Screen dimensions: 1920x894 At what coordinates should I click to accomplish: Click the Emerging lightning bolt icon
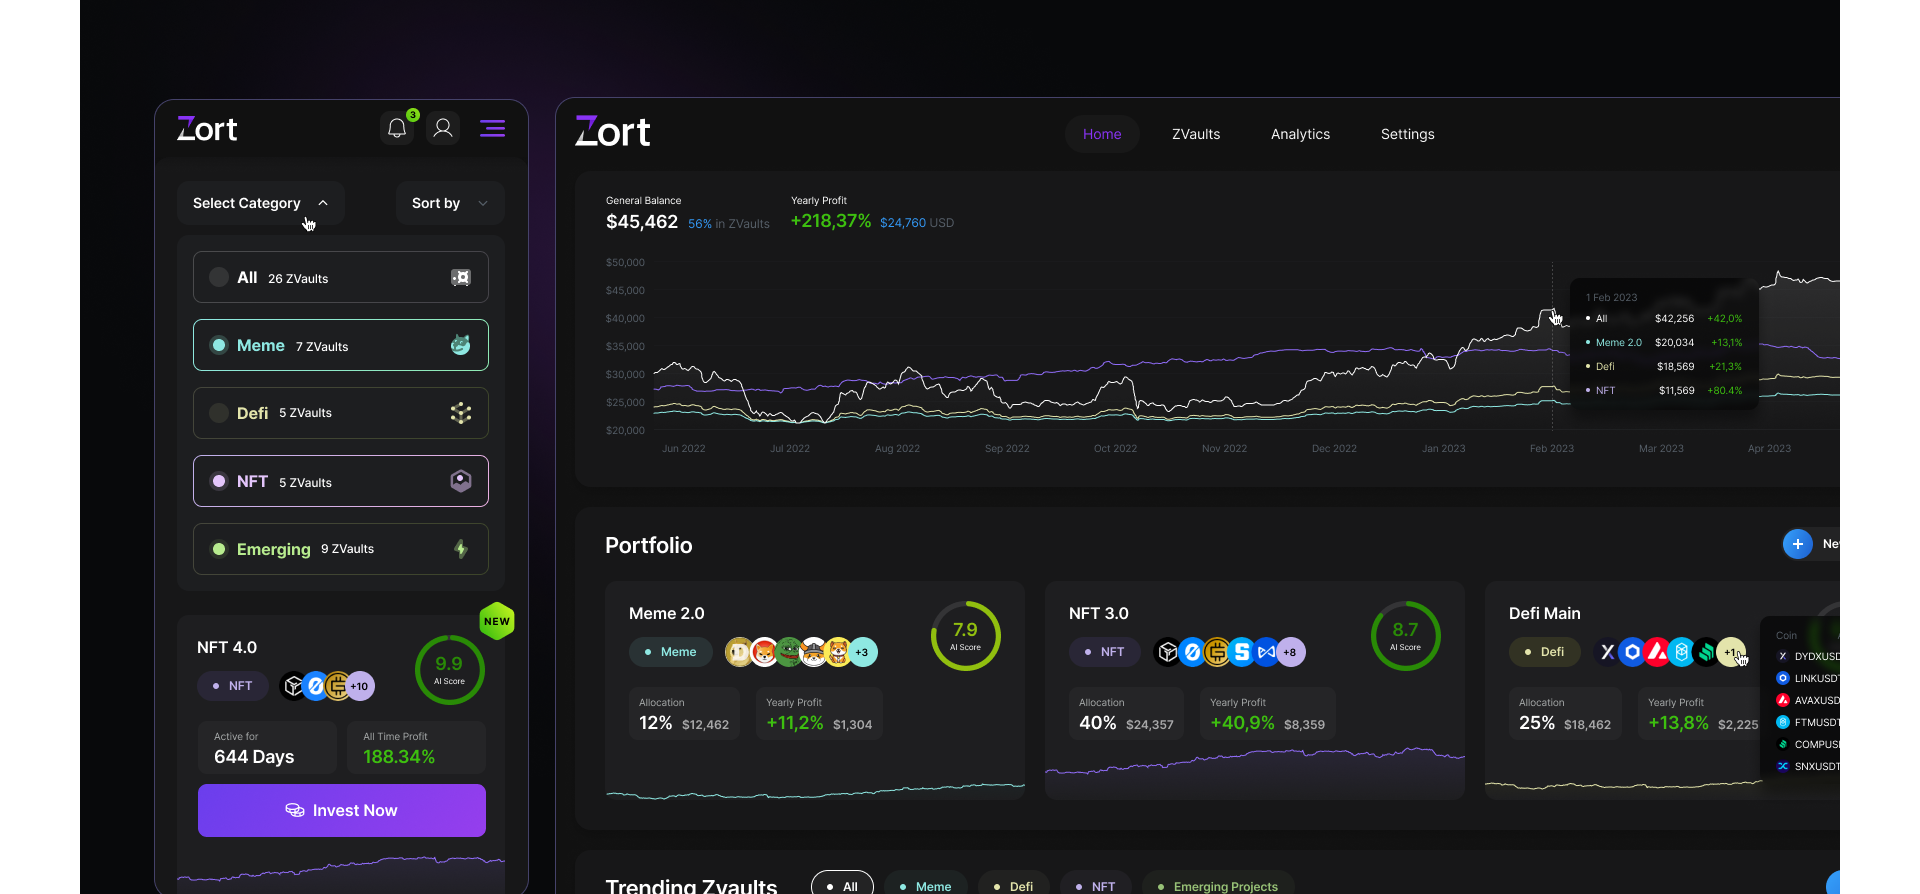point(460,549)
